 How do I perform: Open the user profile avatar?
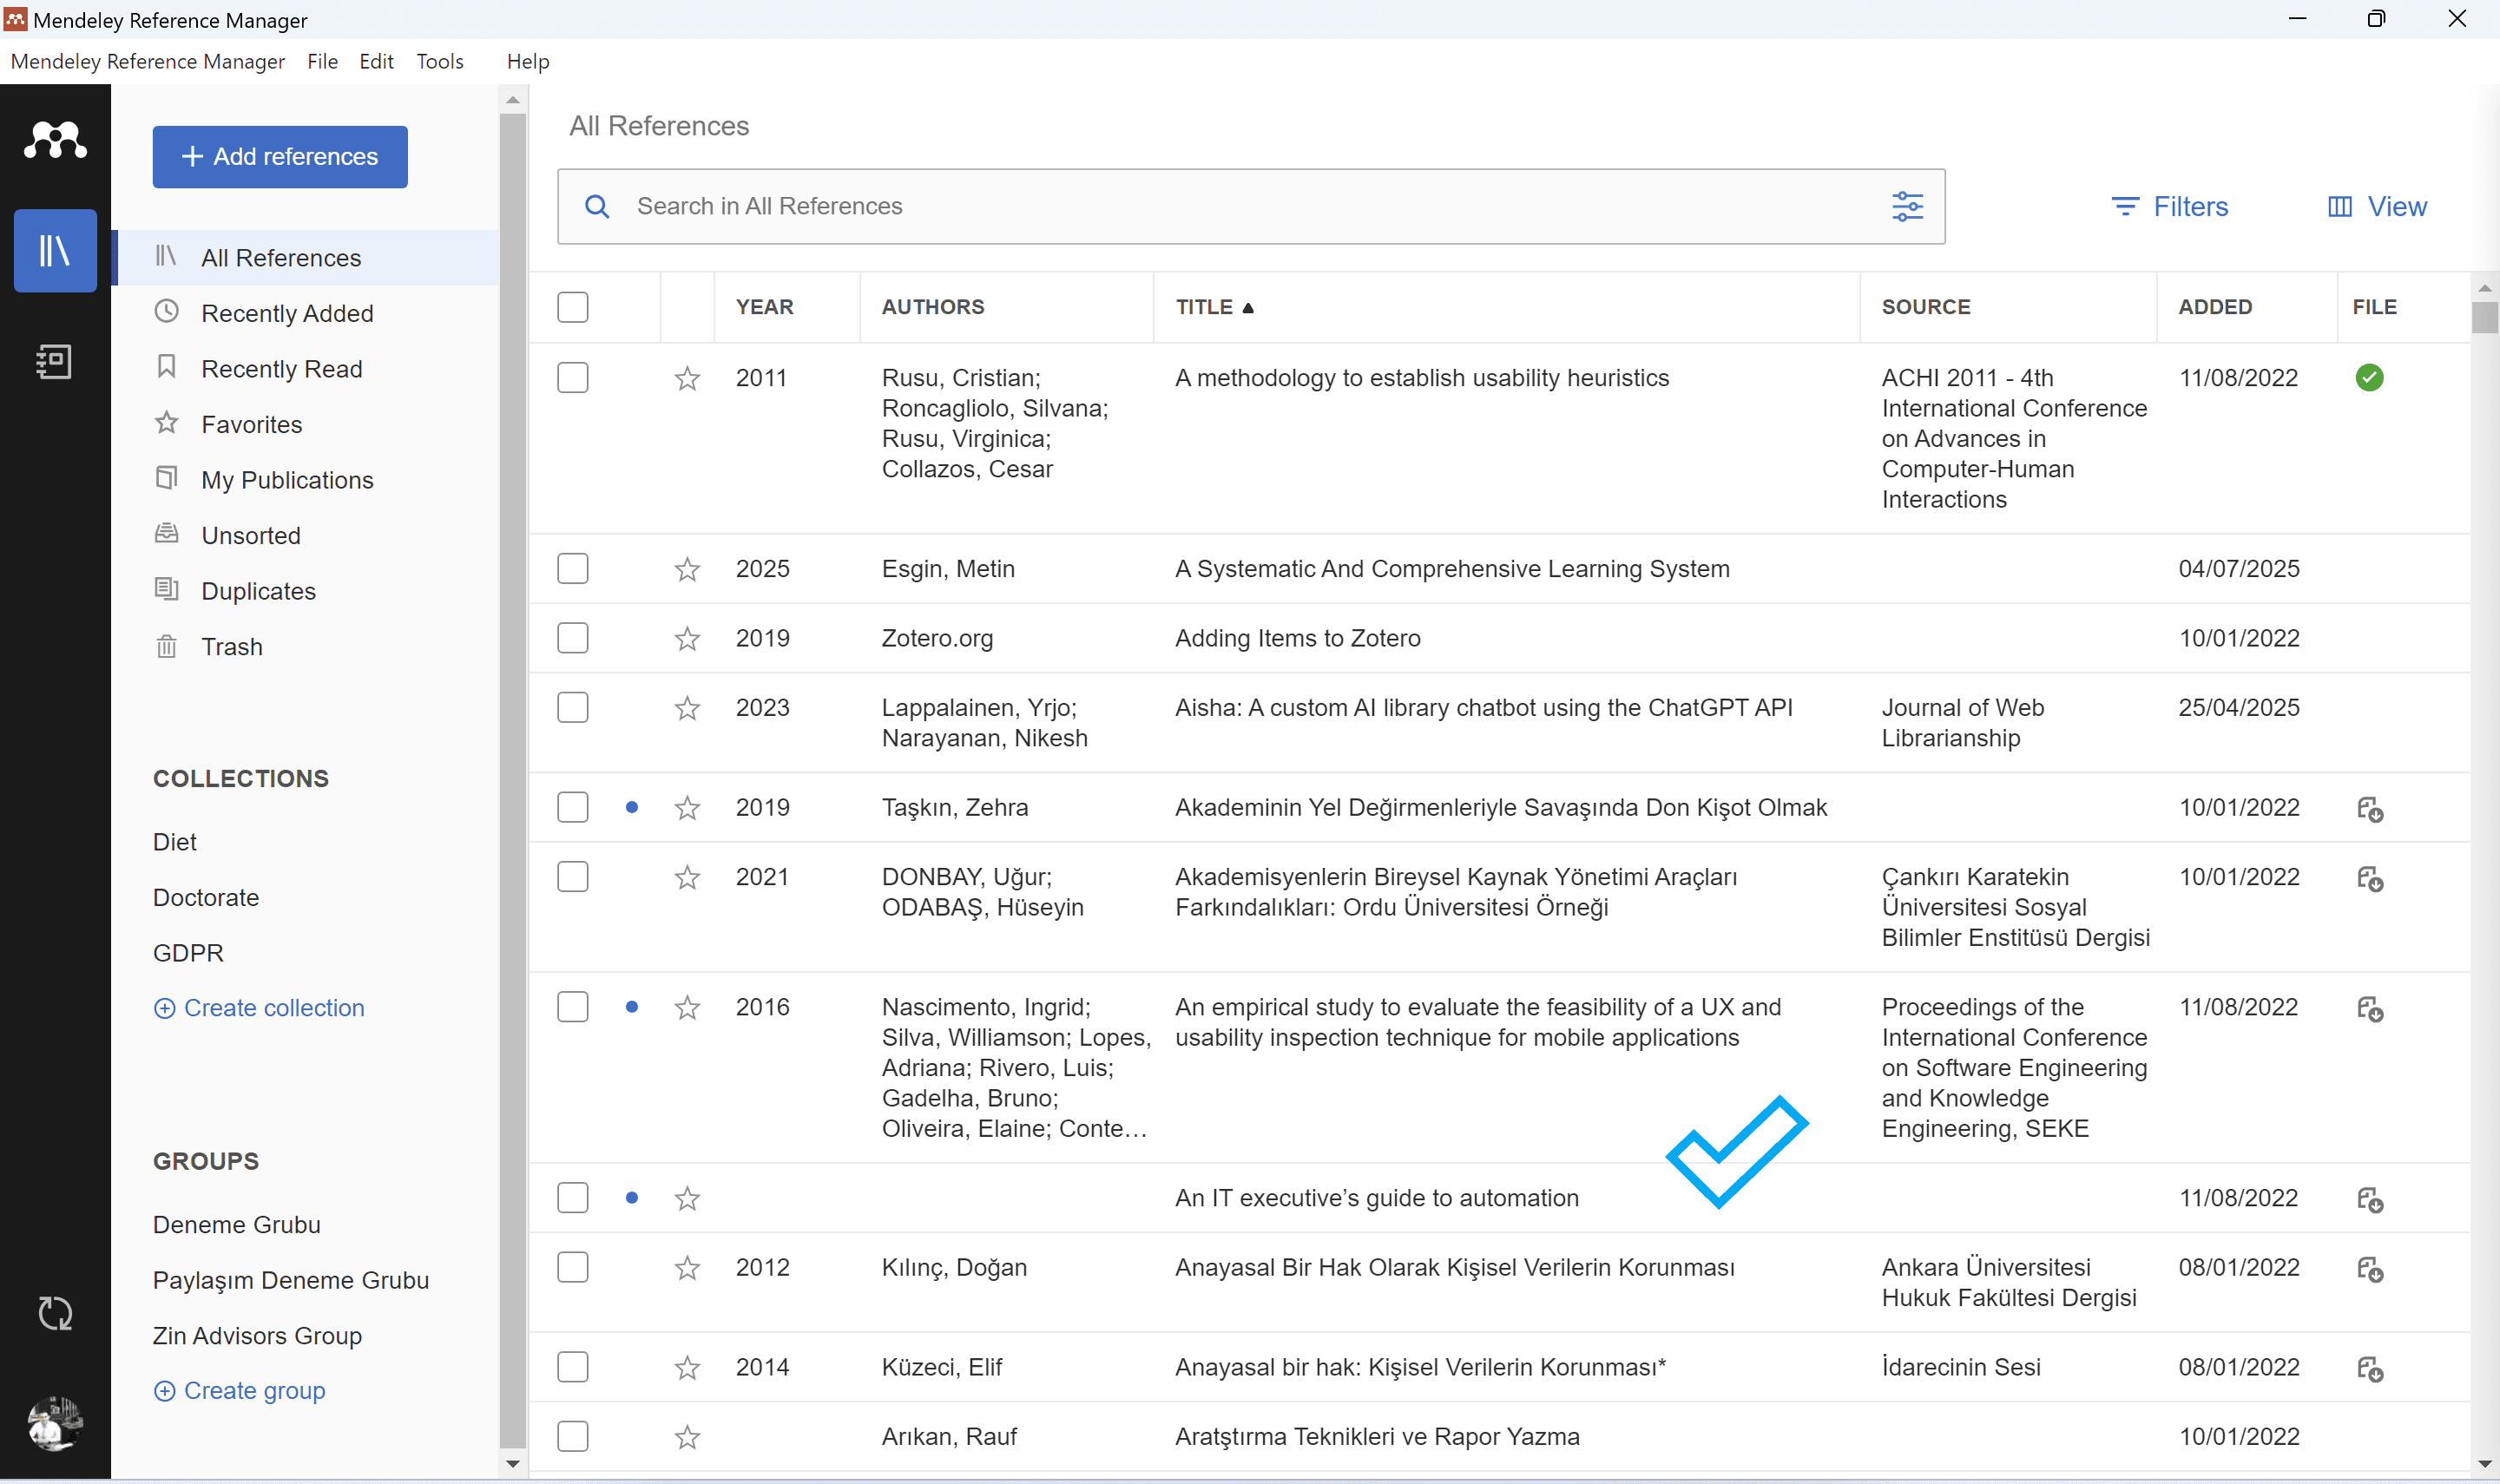pos(55,1423)
